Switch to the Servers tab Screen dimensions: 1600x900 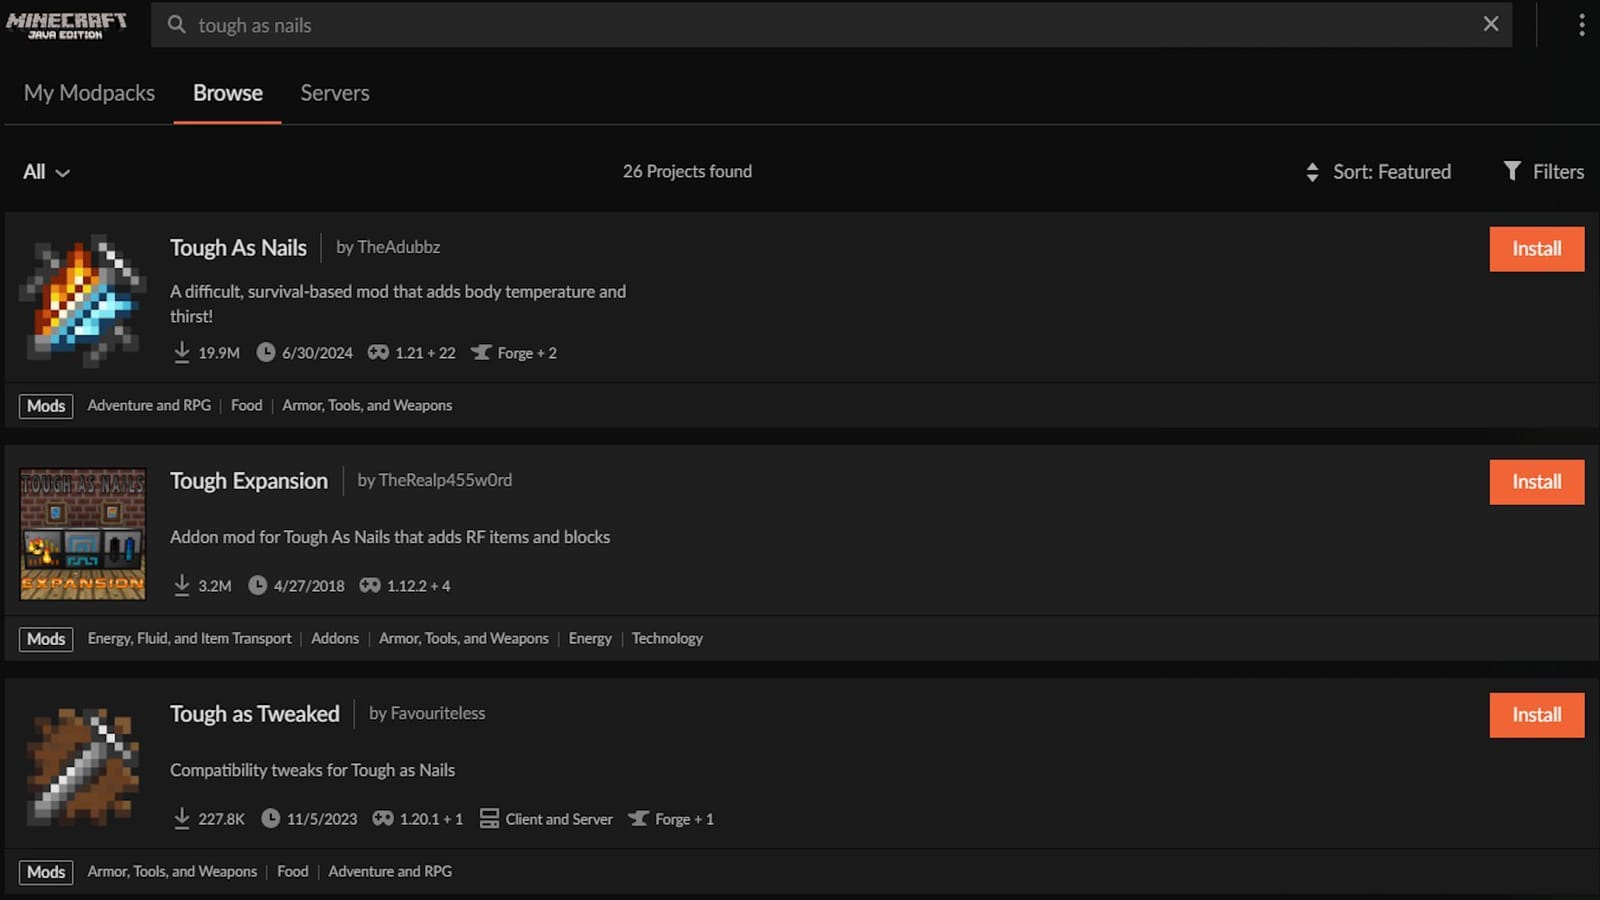point(335,93)
